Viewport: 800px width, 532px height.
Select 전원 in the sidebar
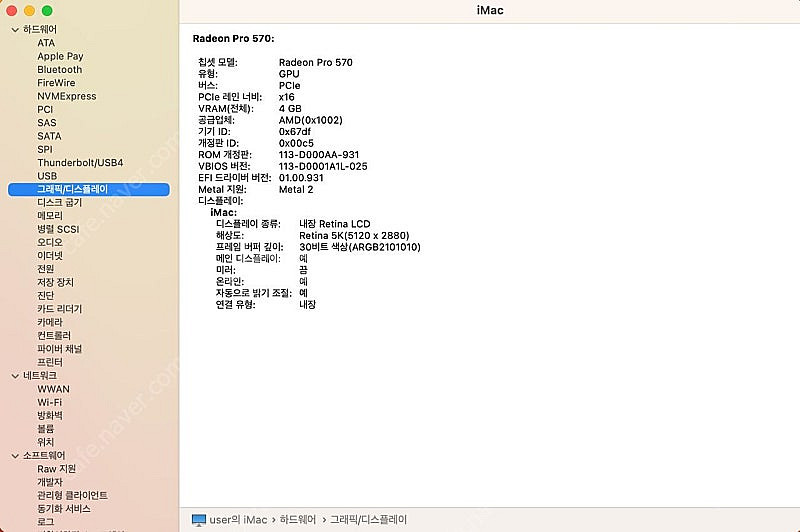(45, 269)
